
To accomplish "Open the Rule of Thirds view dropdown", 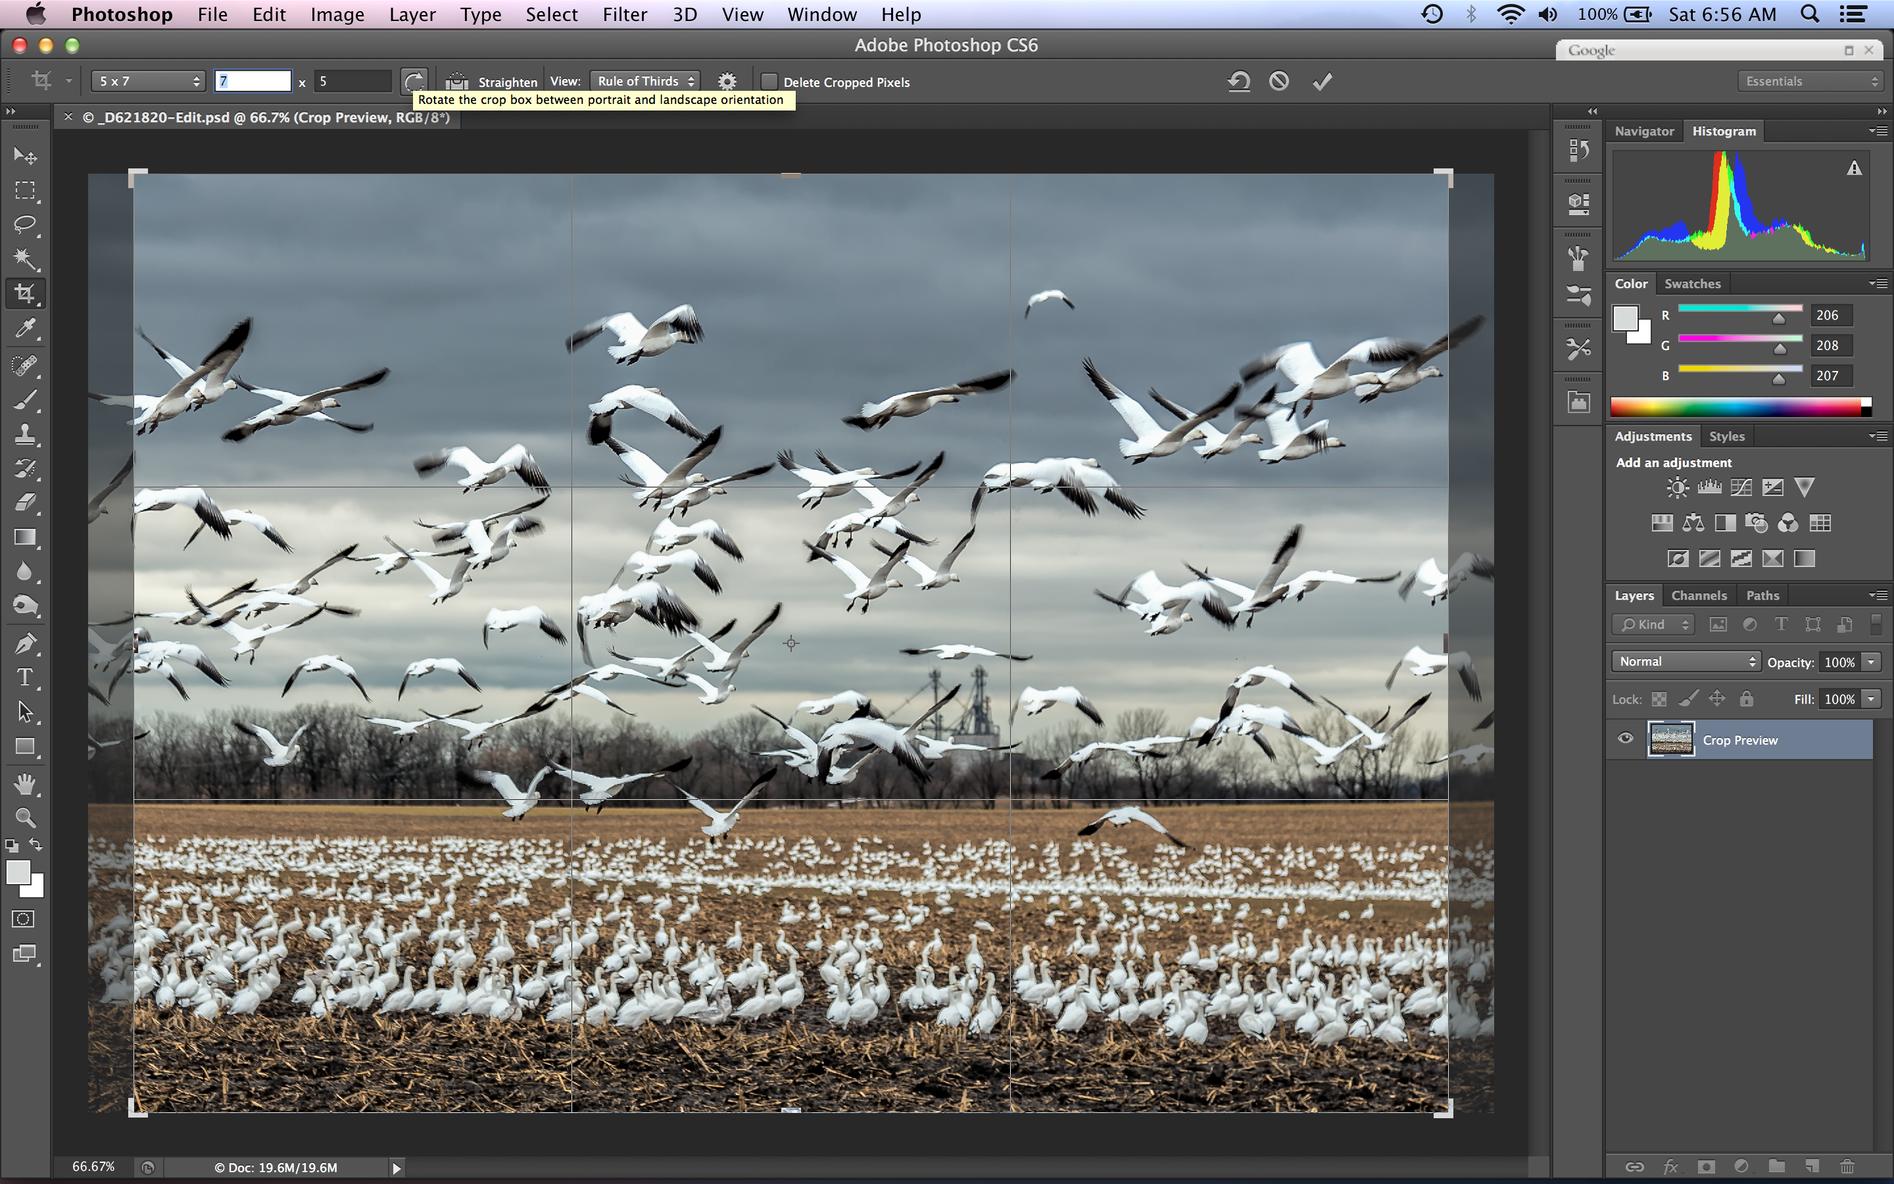I will tap(645, 81).
